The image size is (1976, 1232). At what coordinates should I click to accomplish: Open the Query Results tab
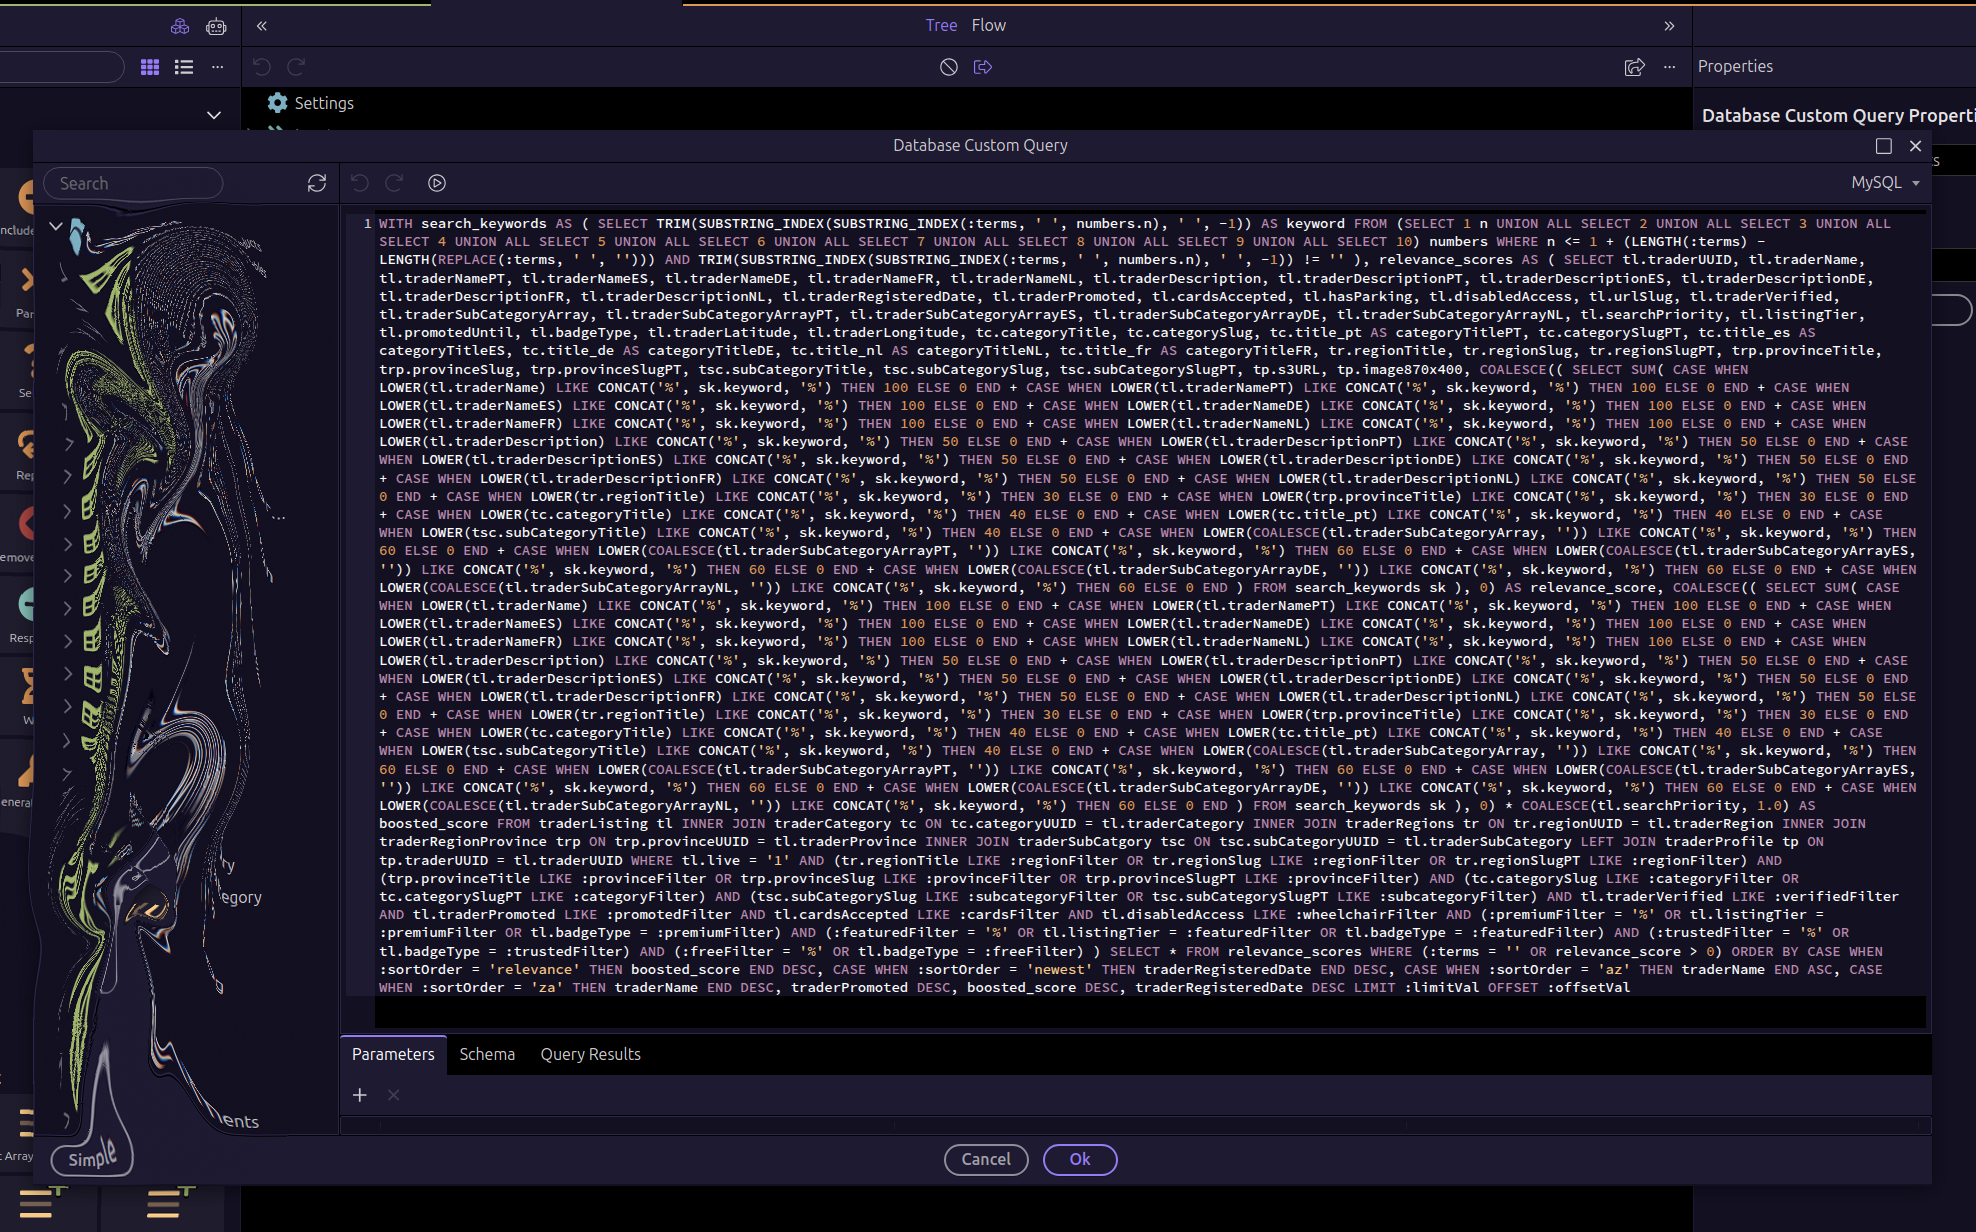[x=590, y=1054]
